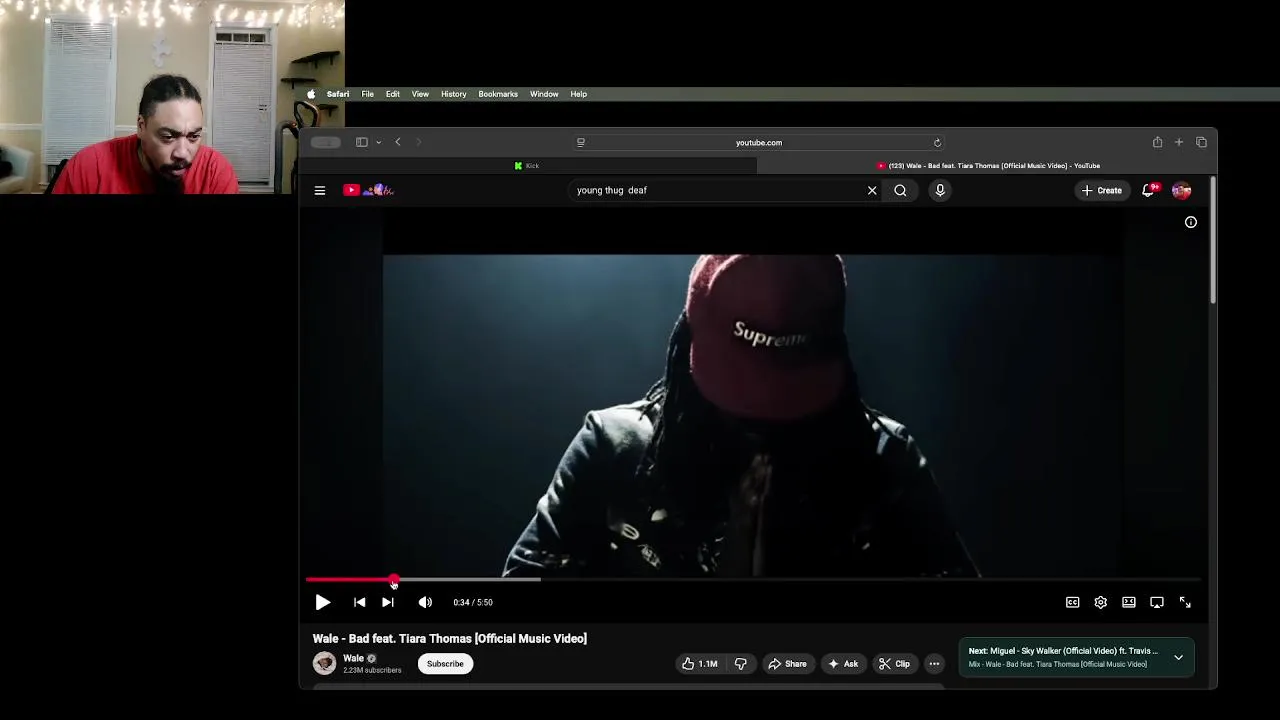Open the Safari menu

[338, 94]
